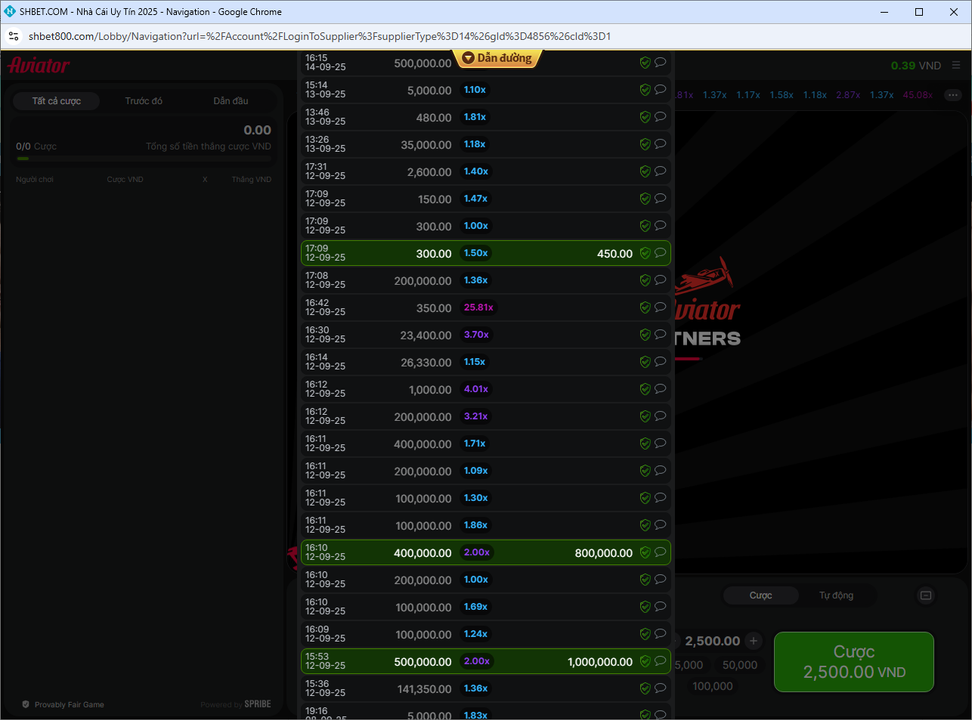Screen dimensions: 972x720
Task: Click the green shield icon on the 25.81x row
Action: click(645, 307)
